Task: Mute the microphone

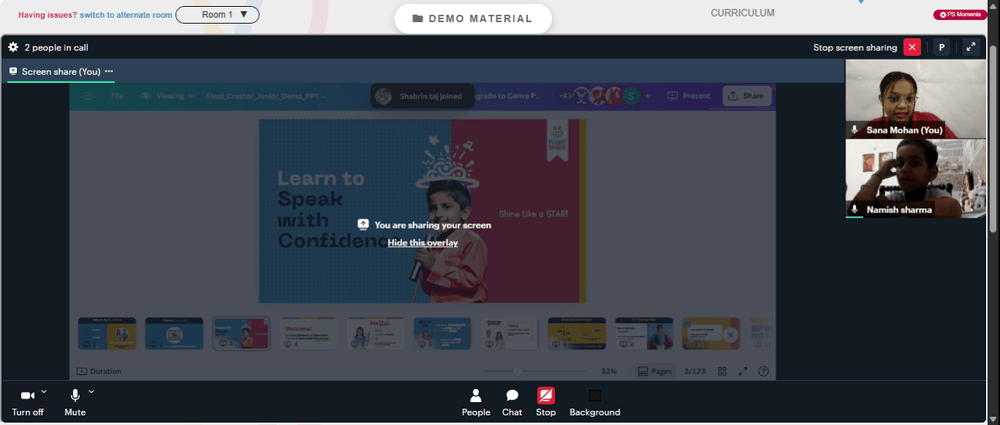Action: click(x=75, y=403)
